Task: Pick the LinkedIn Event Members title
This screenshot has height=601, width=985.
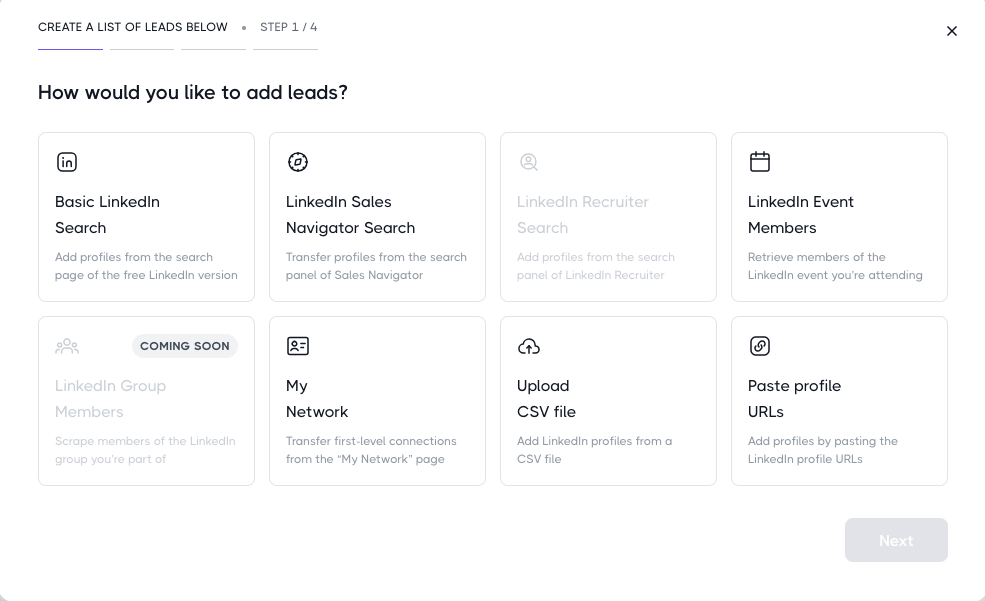Action: click(800, 214)
